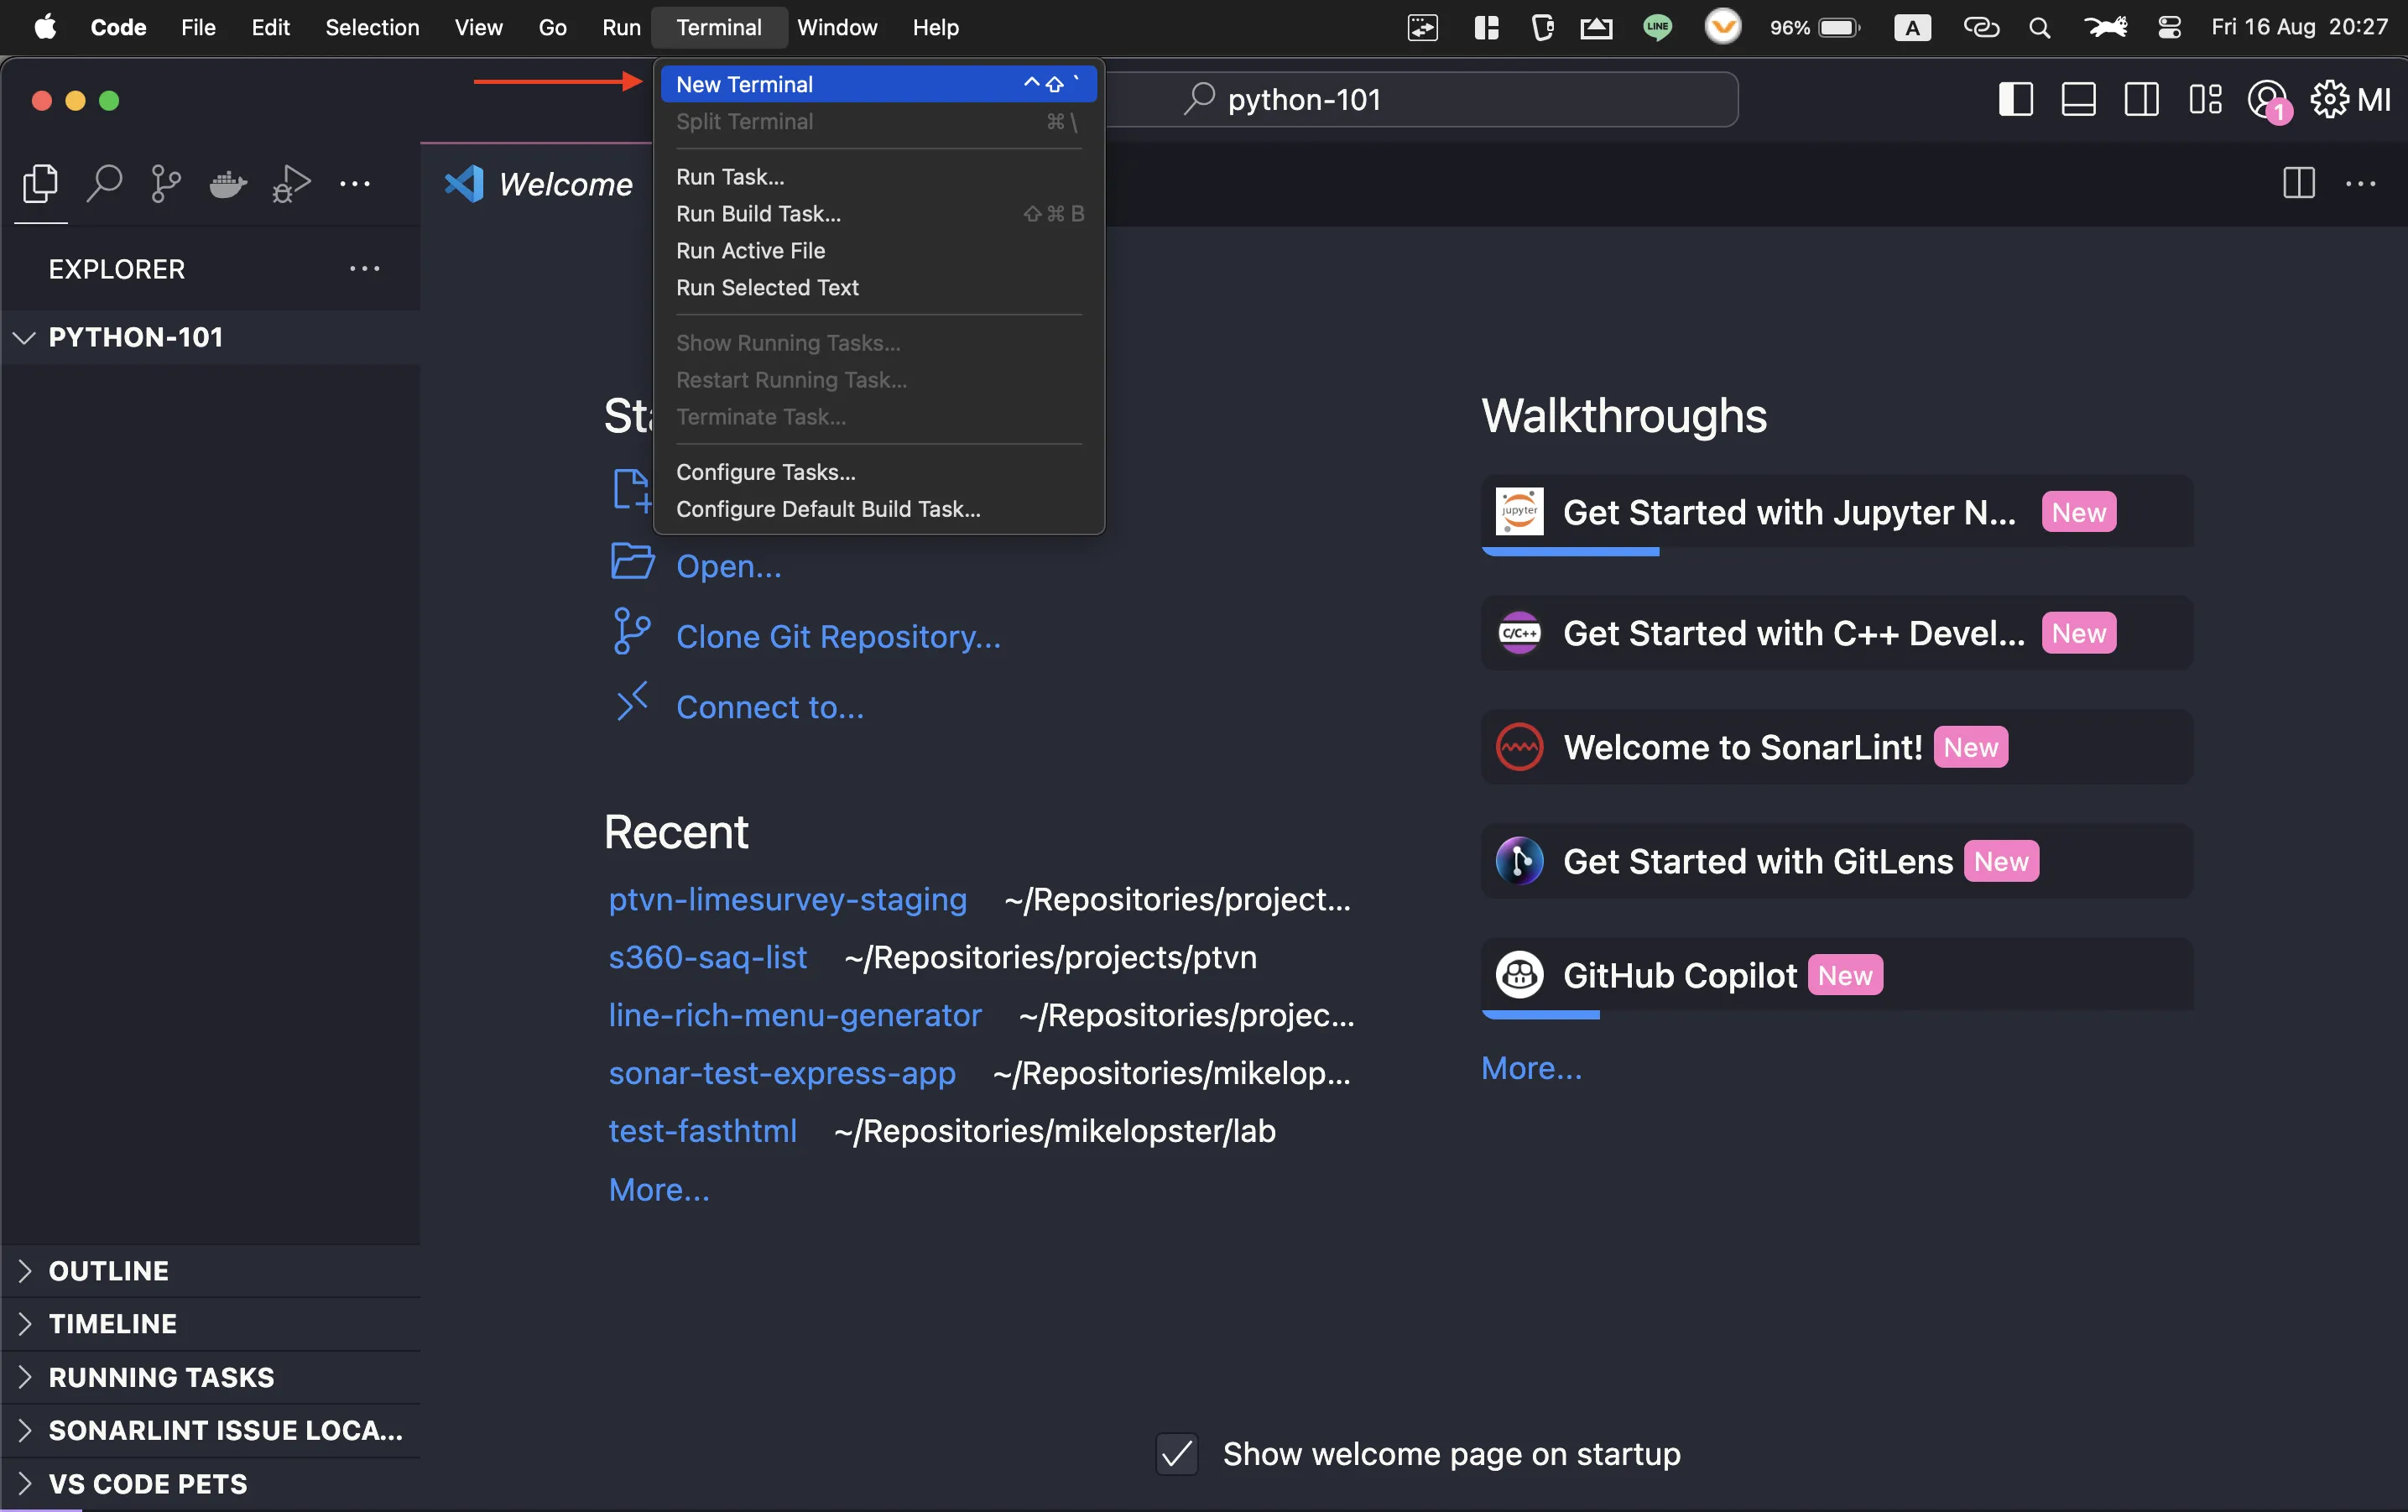Open the Apple menu
The height and width of the screenshot is (1512, 2408).
45,27
